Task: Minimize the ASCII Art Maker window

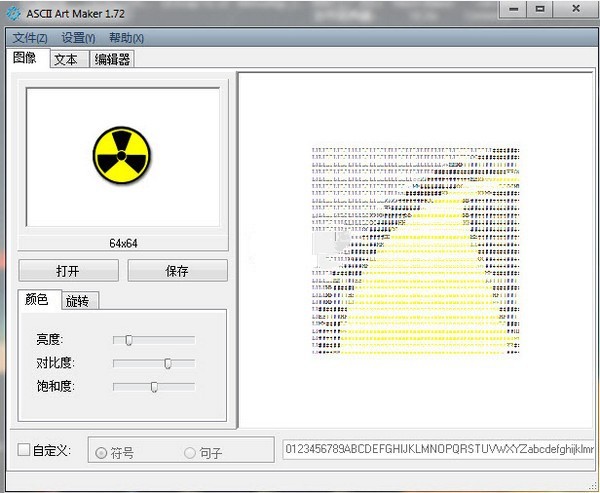Action: tap(513, 9)
